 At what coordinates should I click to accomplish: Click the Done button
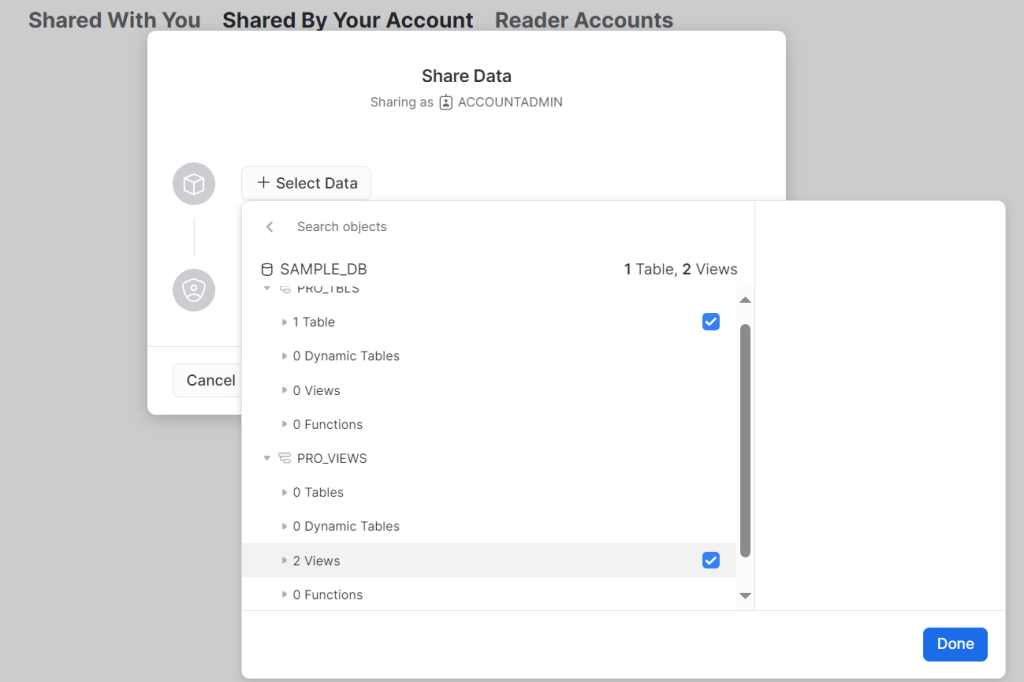(954, 644)
